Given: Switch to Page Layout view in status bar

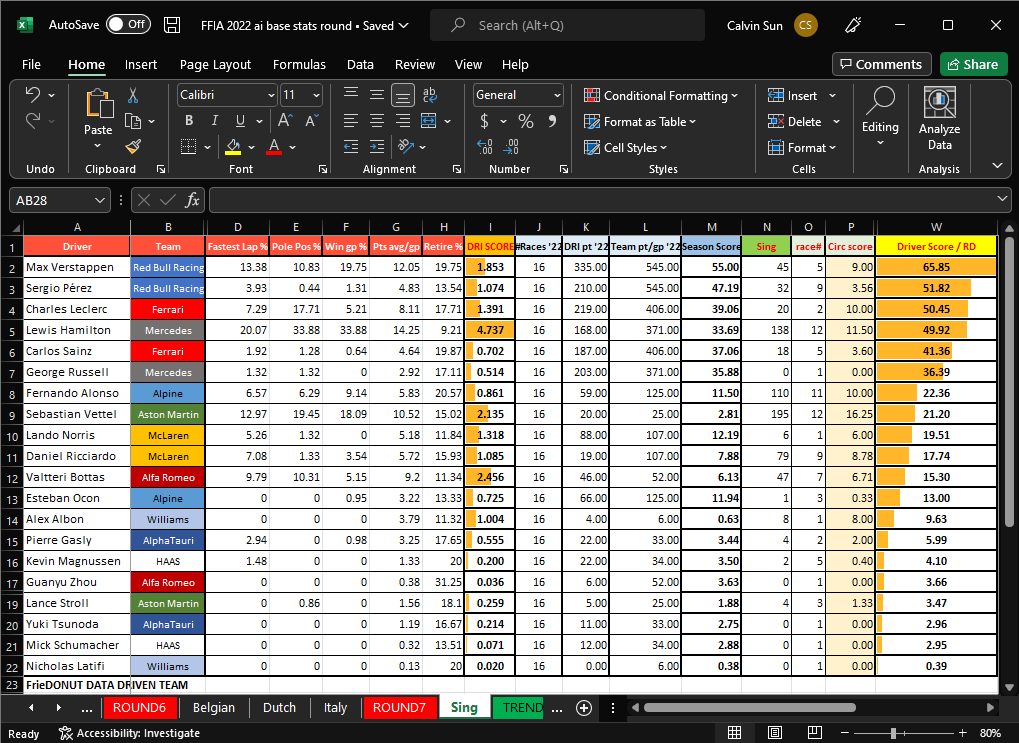Looking at the screenshot, I should (775, 733).
